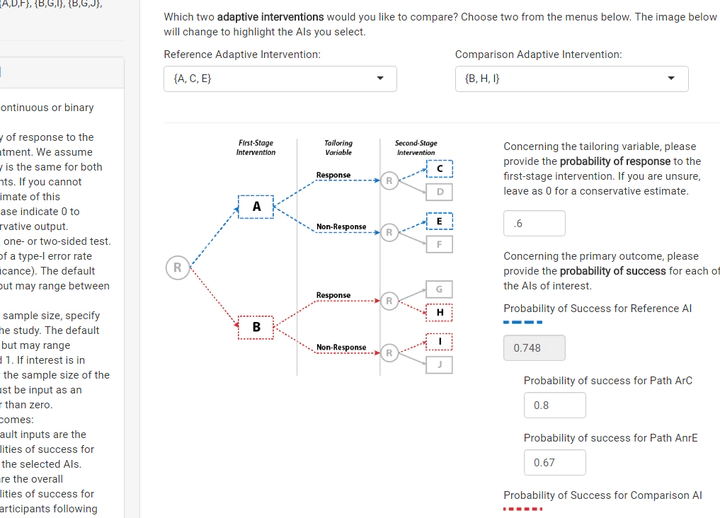Click second-stage intervention box C

point(439,169)
